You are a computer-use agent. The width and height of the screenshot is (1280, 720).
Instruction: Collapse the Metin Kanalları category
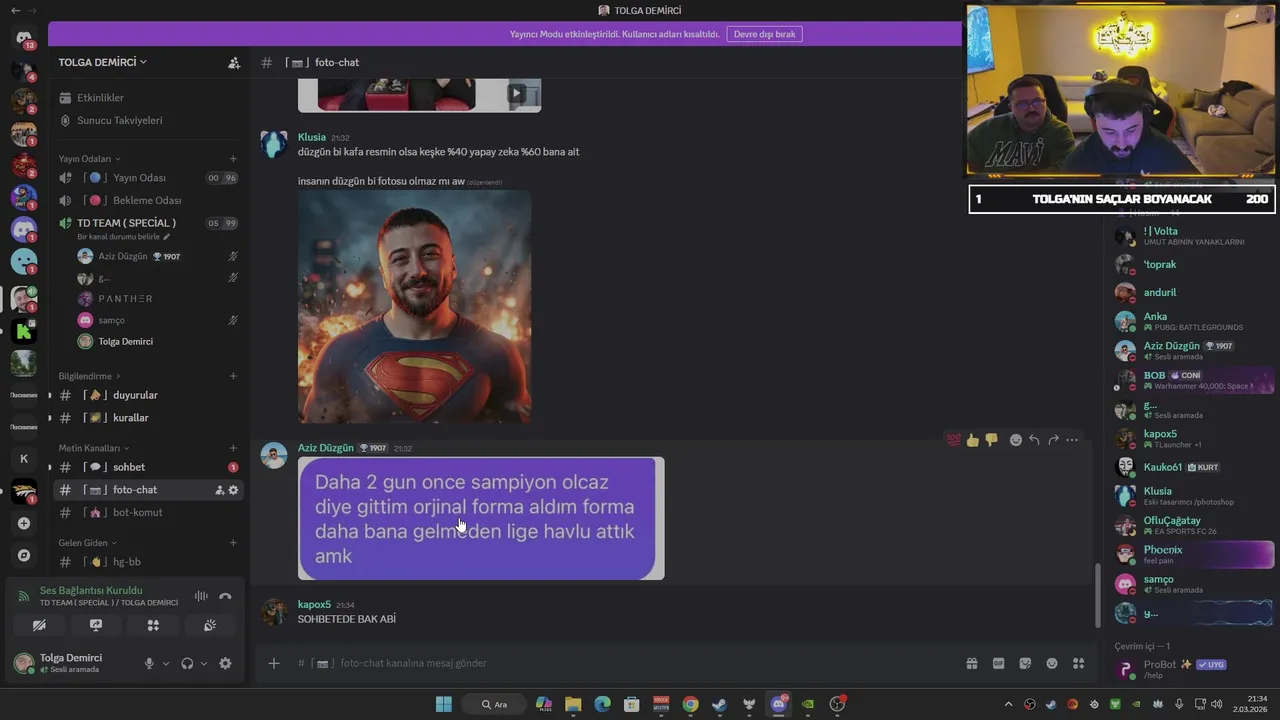click(x=93, y=448)
